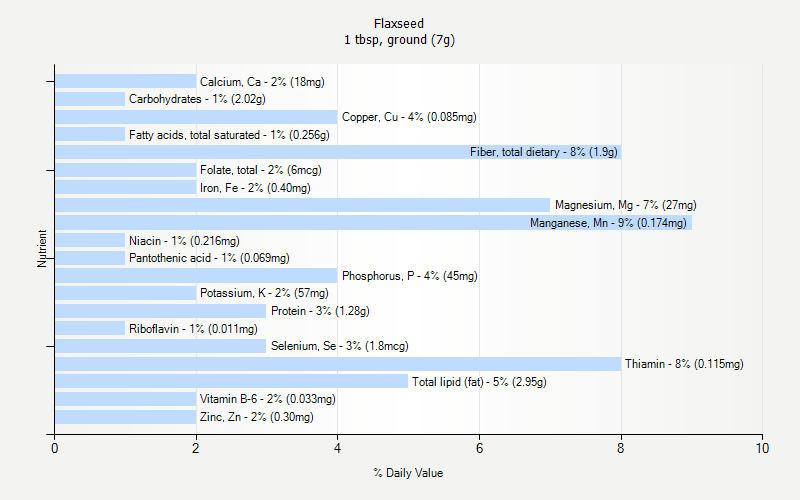
Task: Select the Manganese, Mn bar
Action: [x=372, y=223]
